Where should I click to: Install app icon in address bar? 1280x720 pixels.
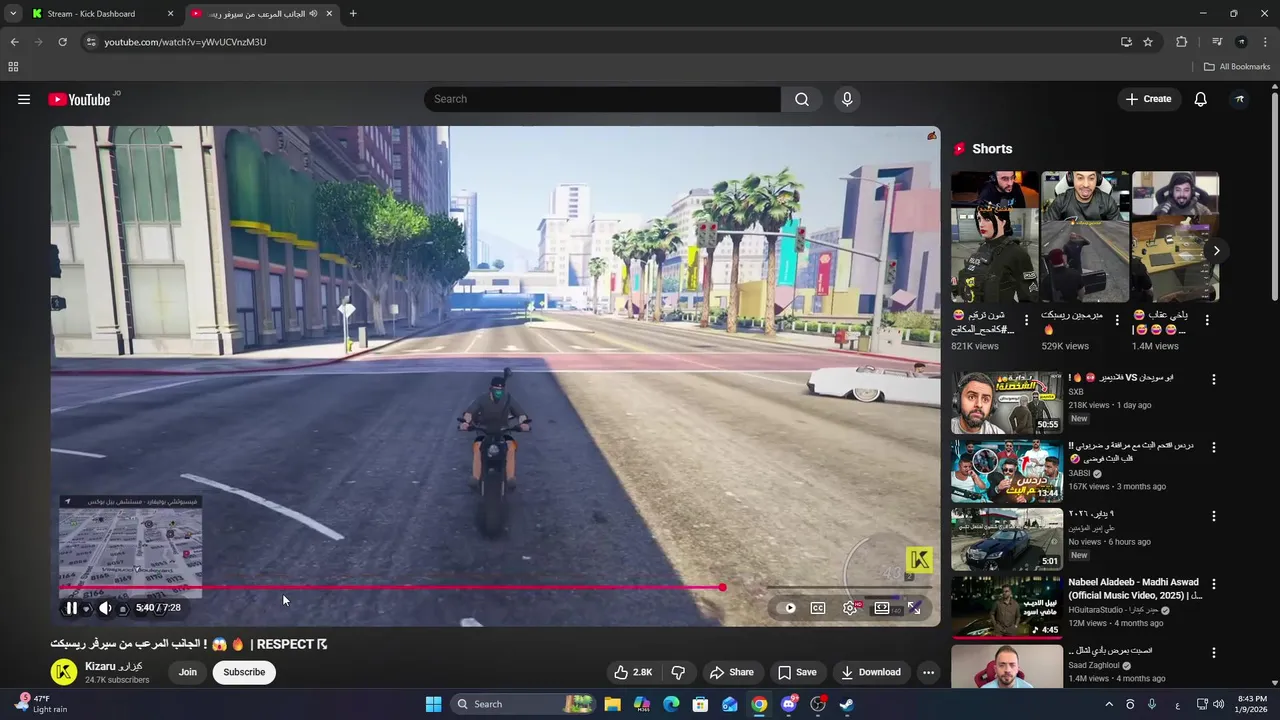(1126, 42)
